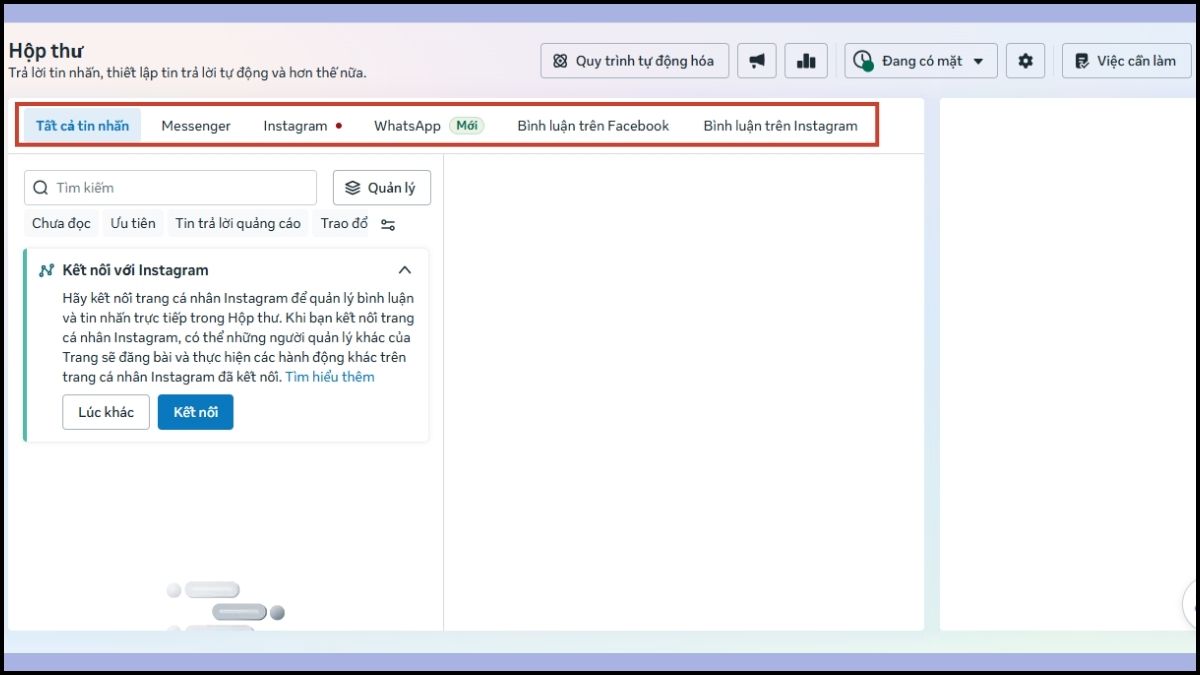Image resolution: width=1200 pixels, height=675 pixels.
Task: Open the bar chart insights icon
Action: click(x=806, y=61)
